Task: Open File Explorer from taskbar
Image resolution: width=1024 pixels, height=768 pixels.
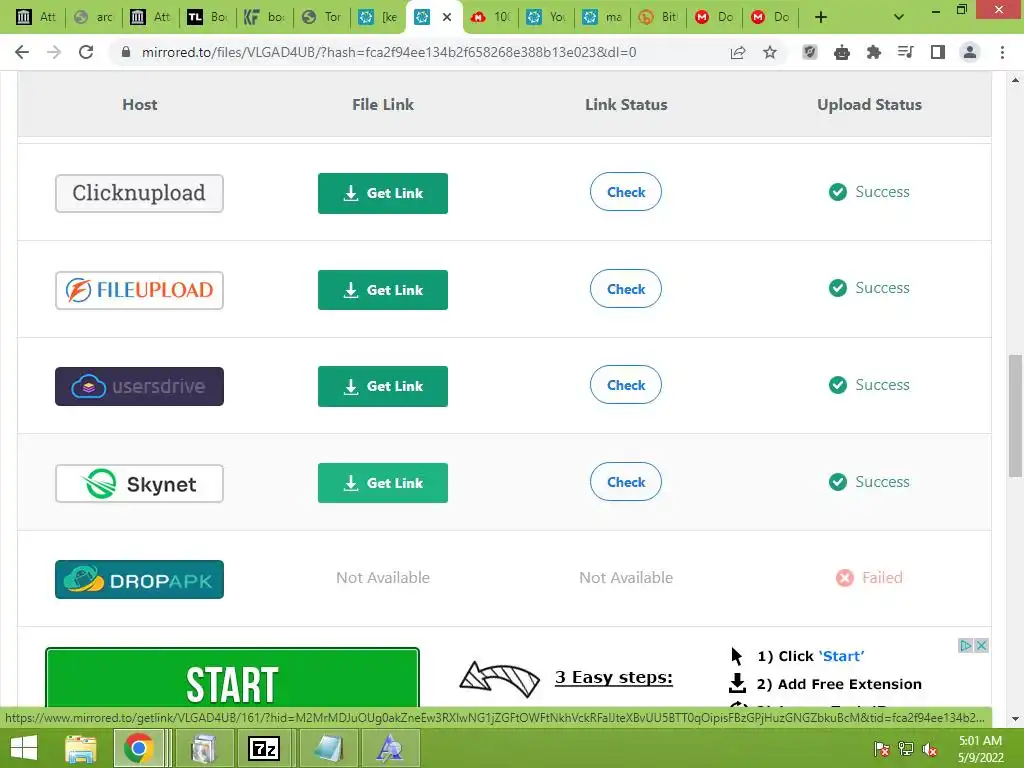Action: pyautogui.click(x=80, y=748)
